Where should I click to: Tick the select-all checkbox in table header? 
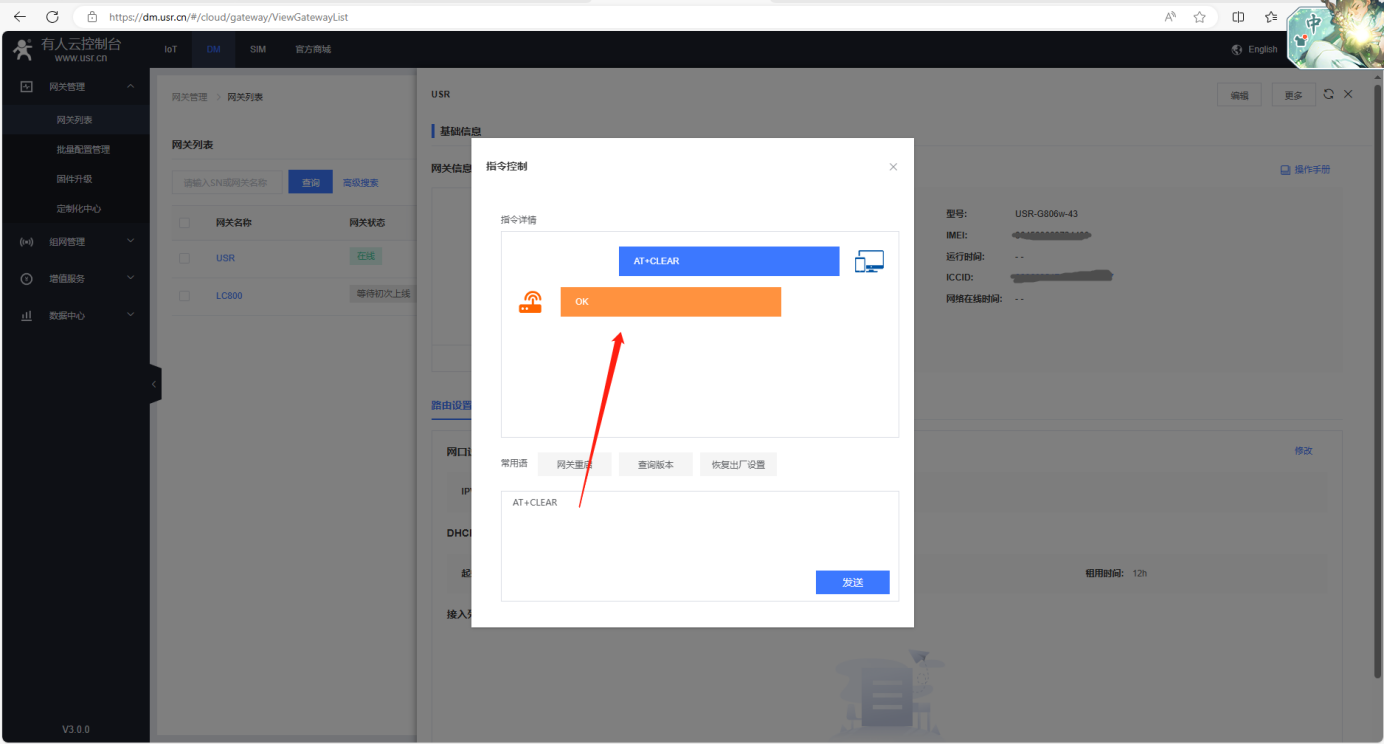(184, 223)
